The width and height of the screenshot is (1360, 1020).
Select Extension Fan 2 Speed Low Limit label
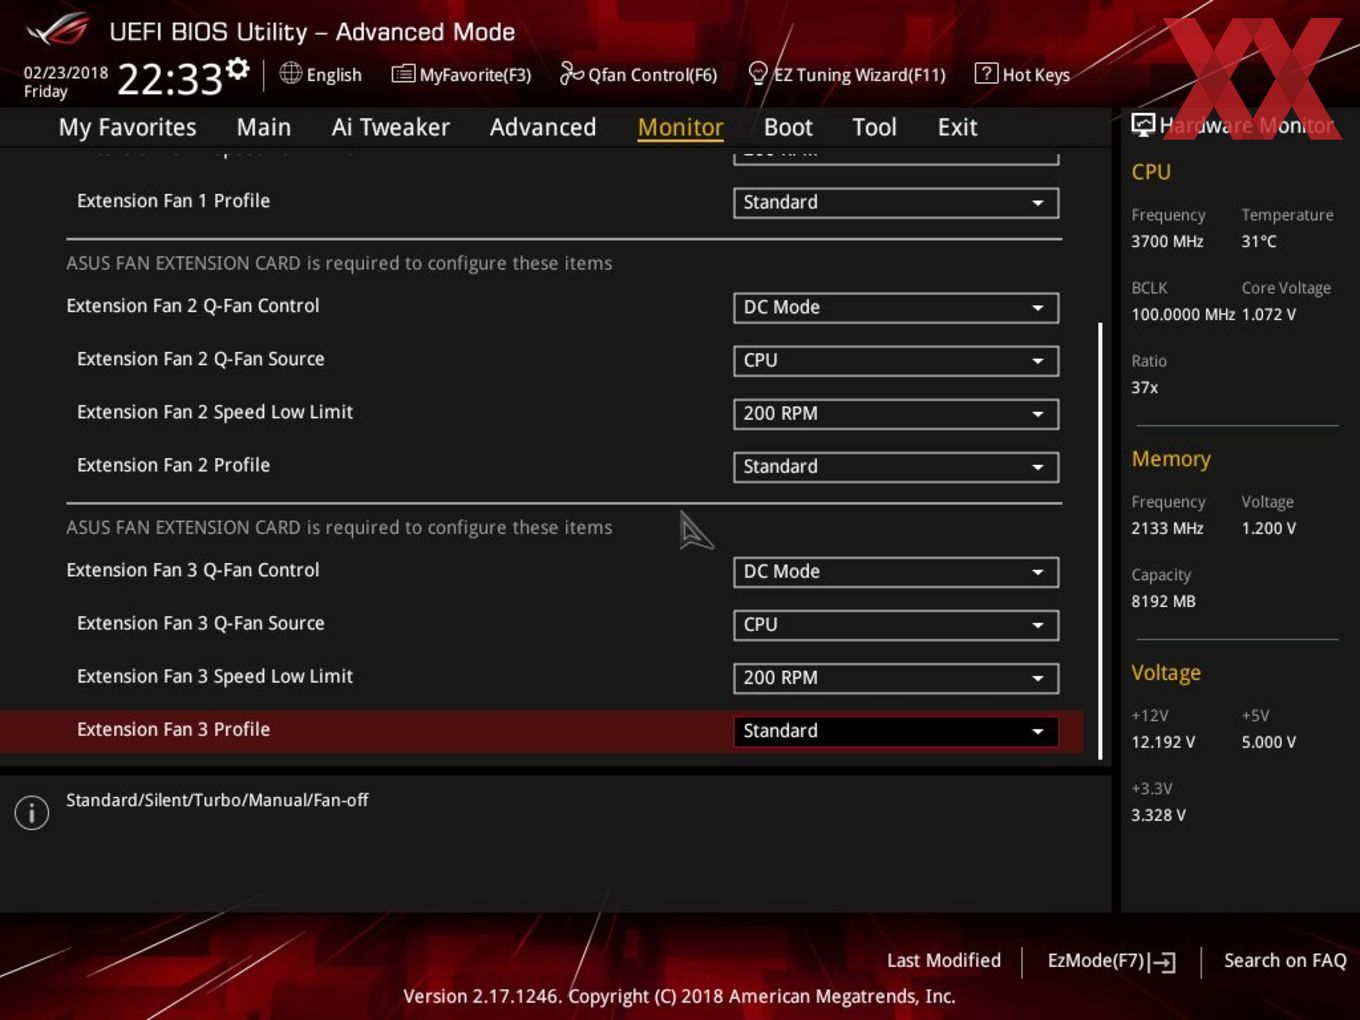[x=215, y=411]
